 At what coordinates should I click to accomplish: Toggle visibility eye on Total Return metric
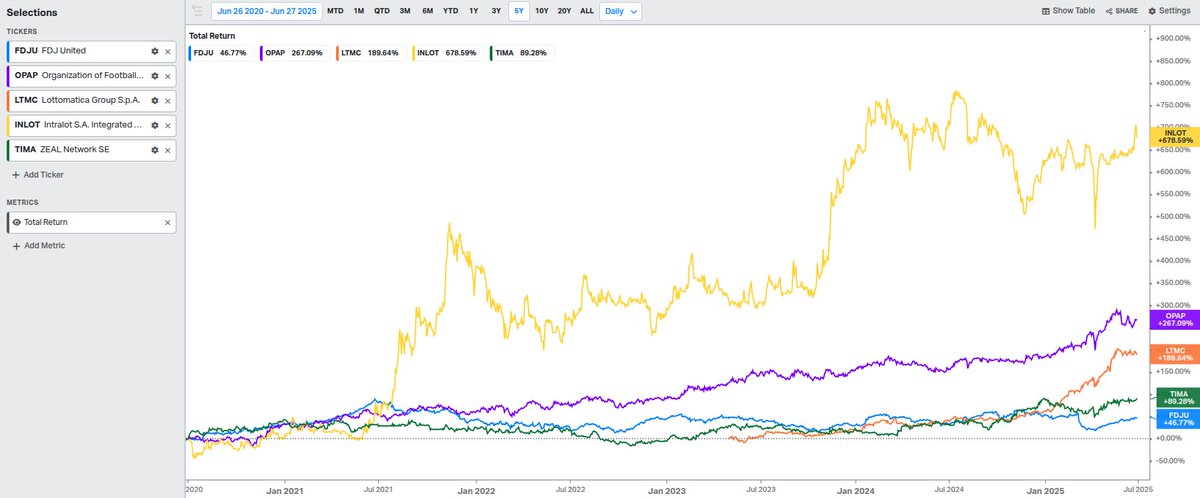tap(17, 222)
